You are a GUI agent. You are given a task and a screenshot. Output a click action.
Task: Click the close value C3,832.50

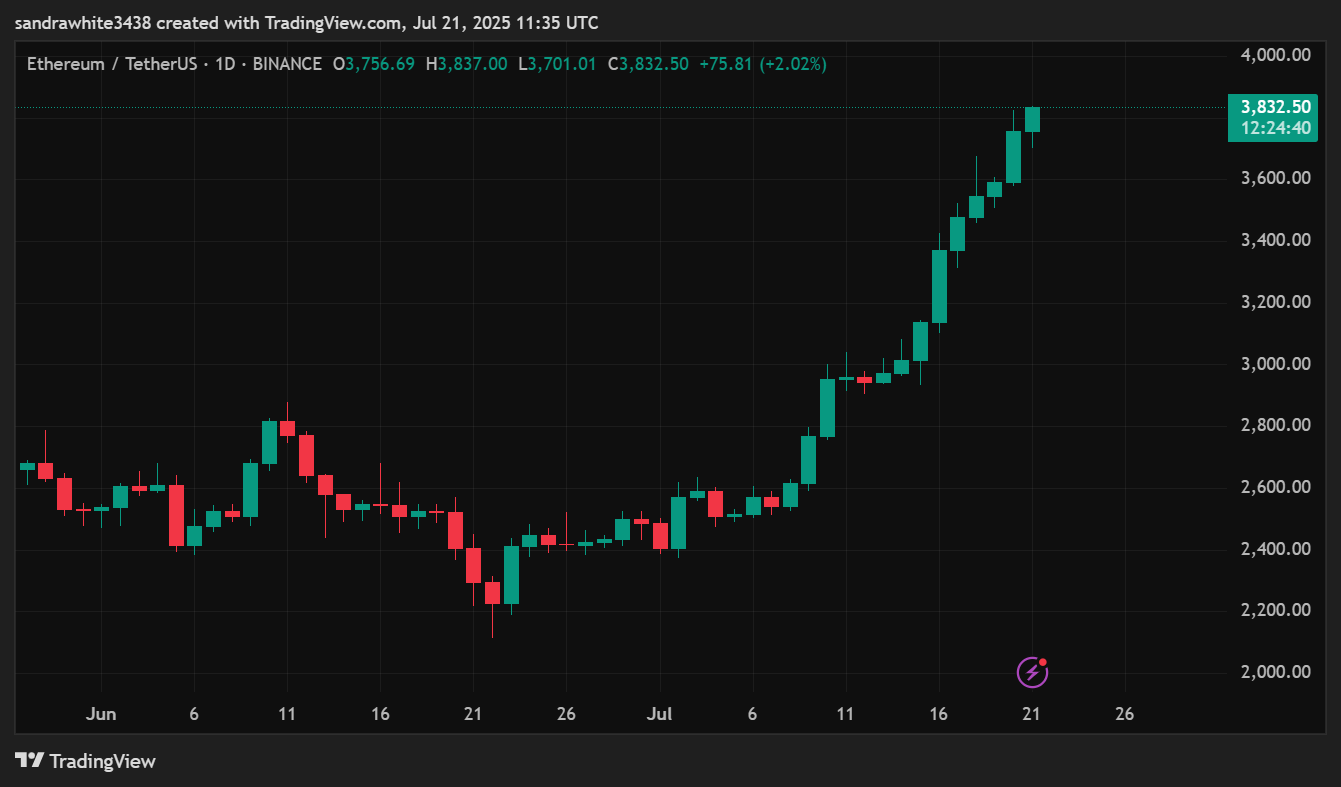pyautogui.click(x=648, y=64)
